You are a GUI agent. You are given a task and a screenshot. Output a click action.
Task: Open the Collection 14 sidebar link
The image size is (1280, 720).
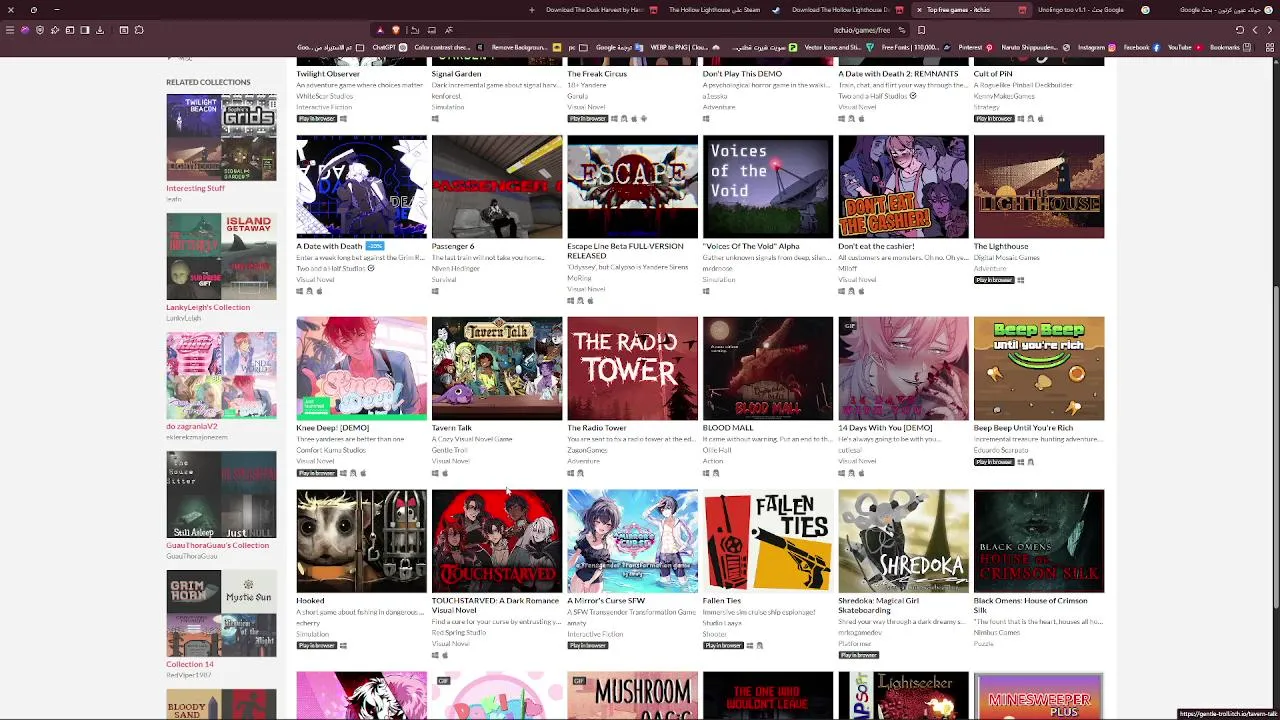pos(190,664)
